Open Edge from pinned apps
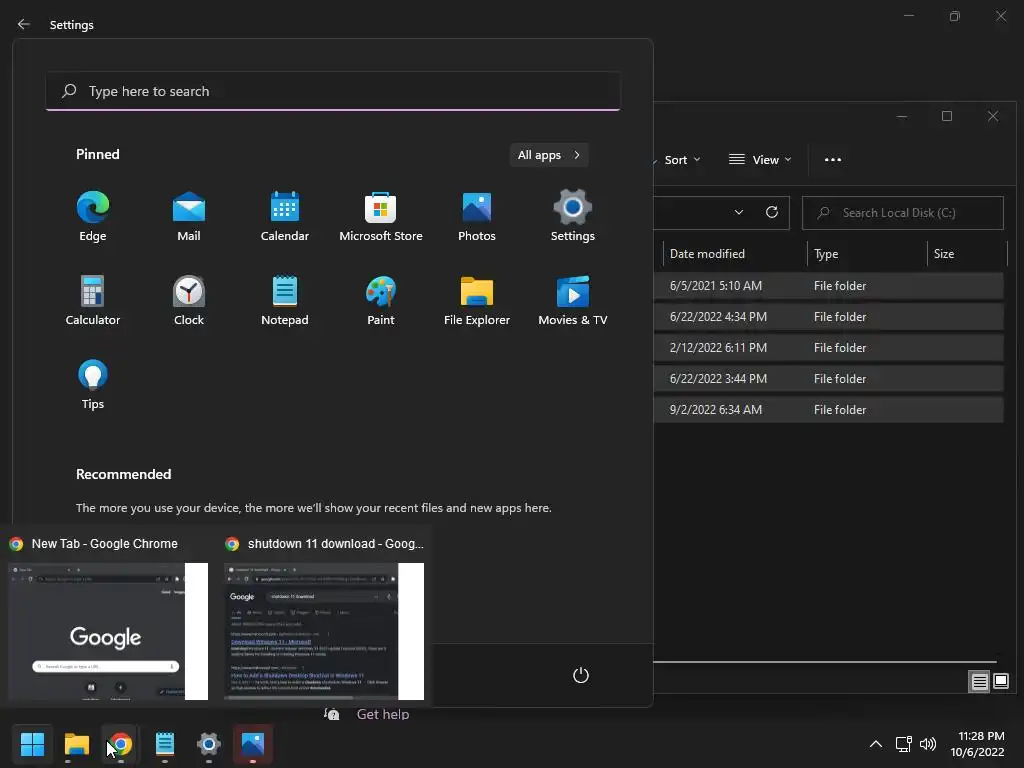The width and height of the screenshot is (1024, 768). (x=93, y=217)
